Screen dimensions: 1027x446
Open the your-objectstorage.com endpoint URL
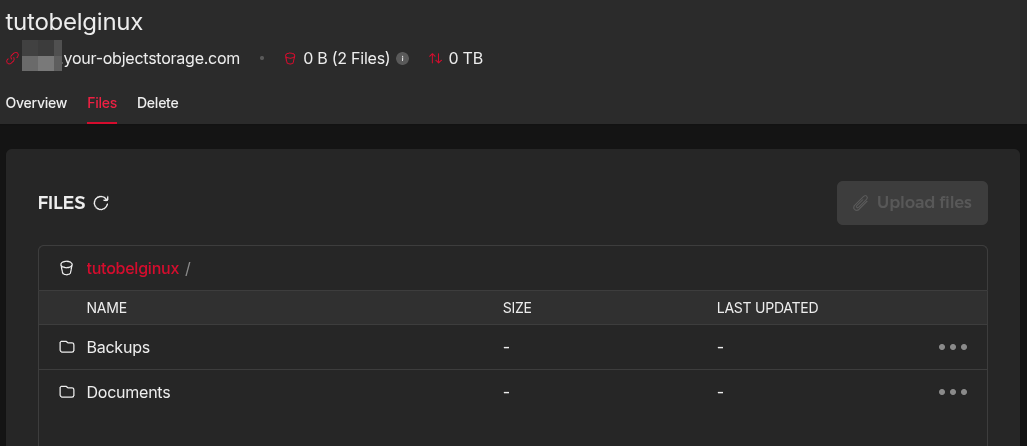131,59
